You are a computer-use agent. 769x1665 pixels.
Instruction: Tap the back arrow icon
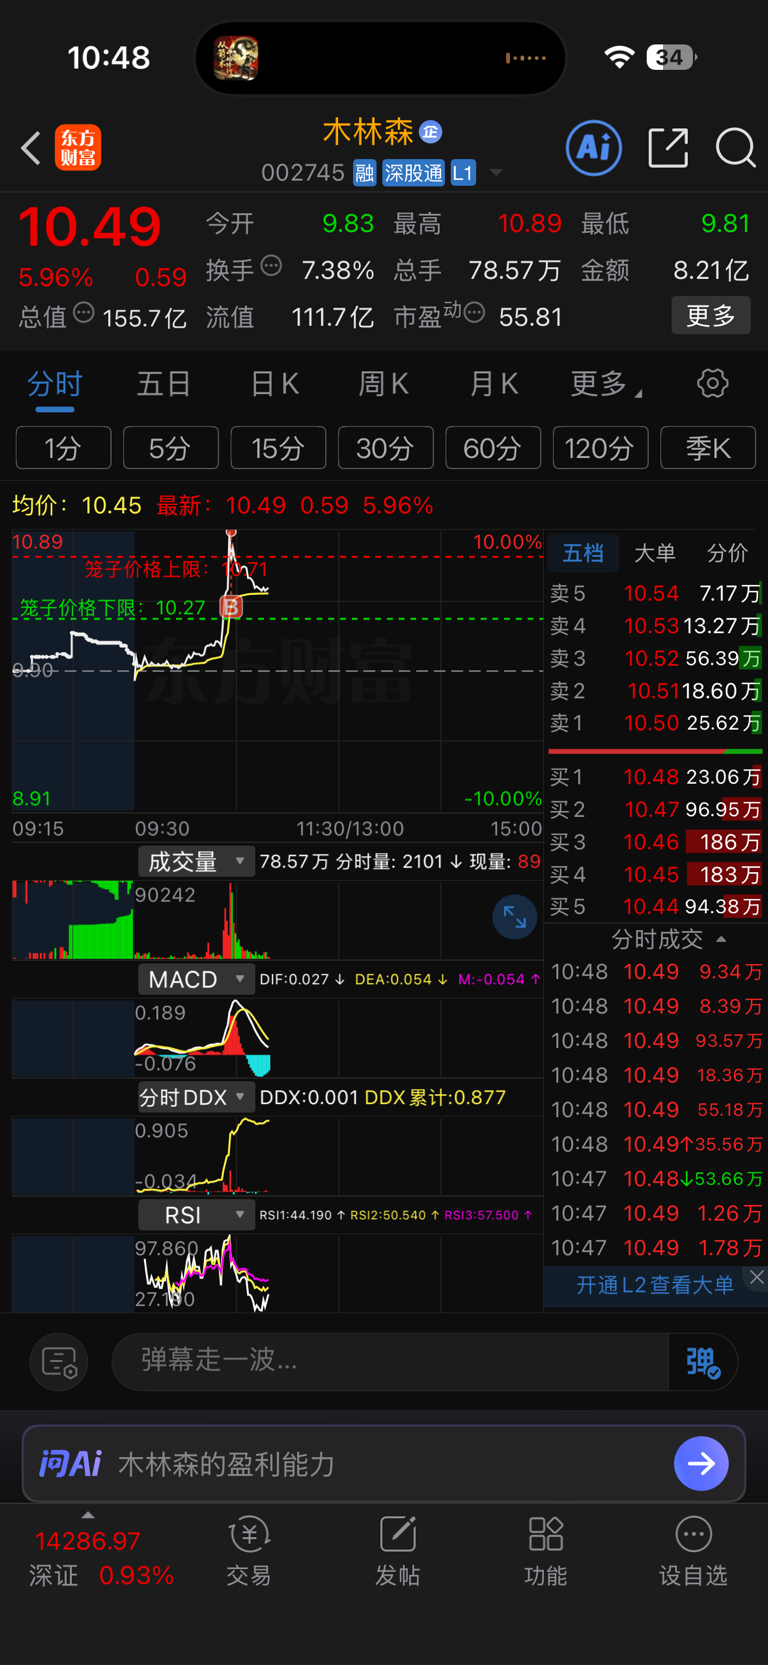[x=31, y=148]
